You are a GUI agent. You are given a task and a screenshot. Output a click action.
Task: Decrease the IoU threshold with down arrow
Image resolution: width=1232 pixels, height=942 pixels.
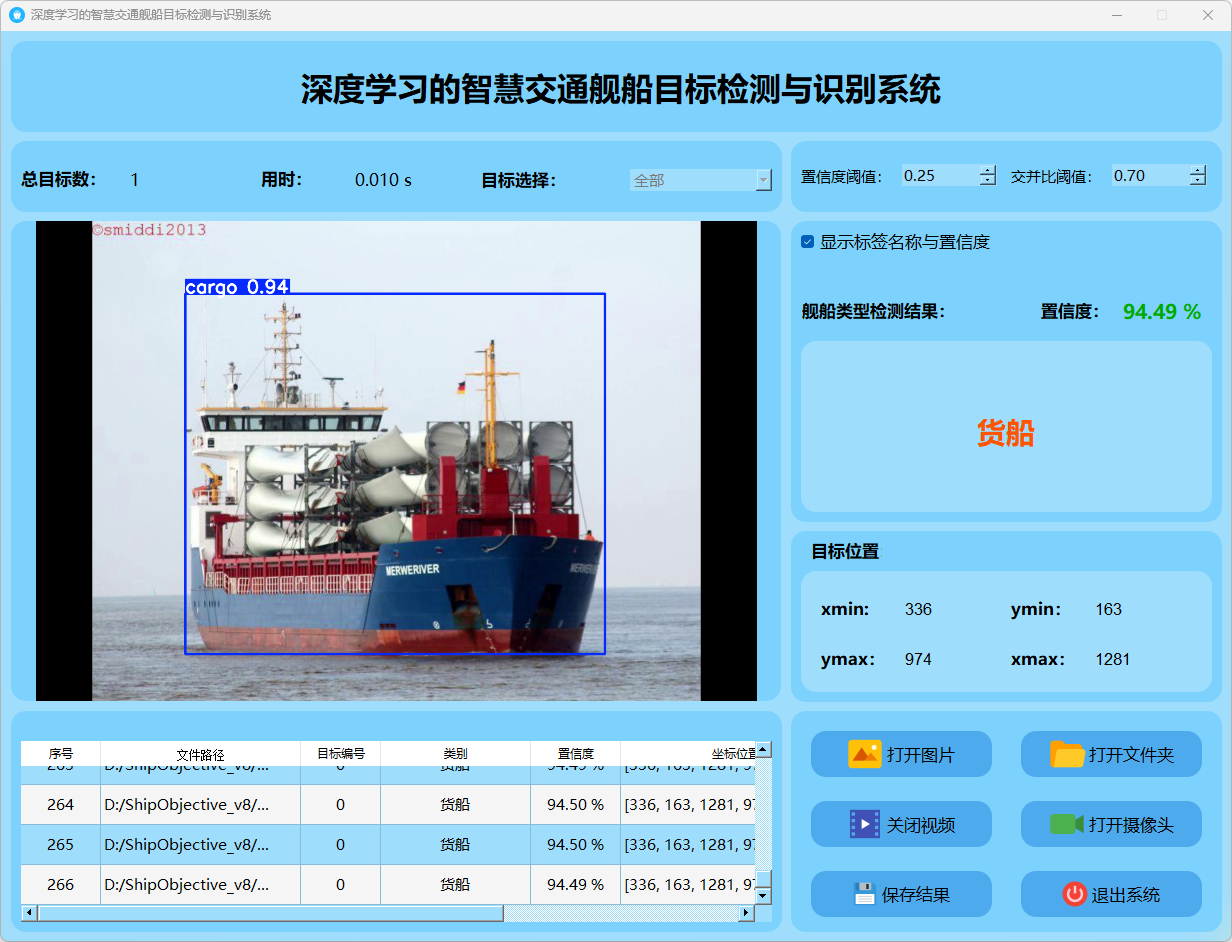1198,181
